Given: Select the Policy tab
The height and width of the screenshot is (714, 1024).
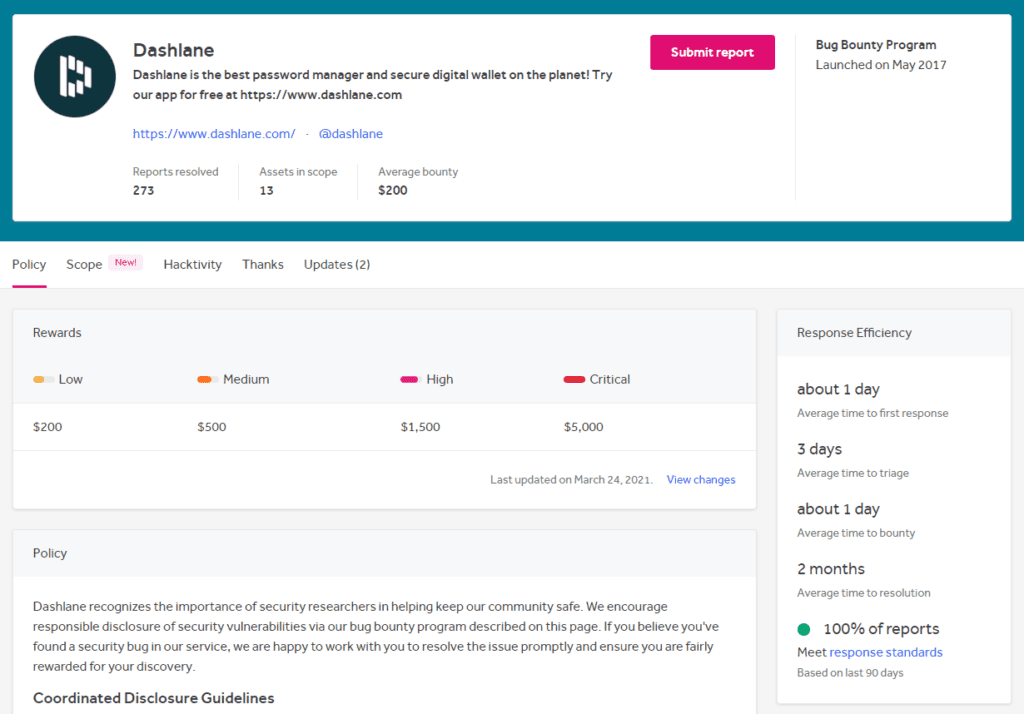Looking at the screenshot, I should point(28,264).
